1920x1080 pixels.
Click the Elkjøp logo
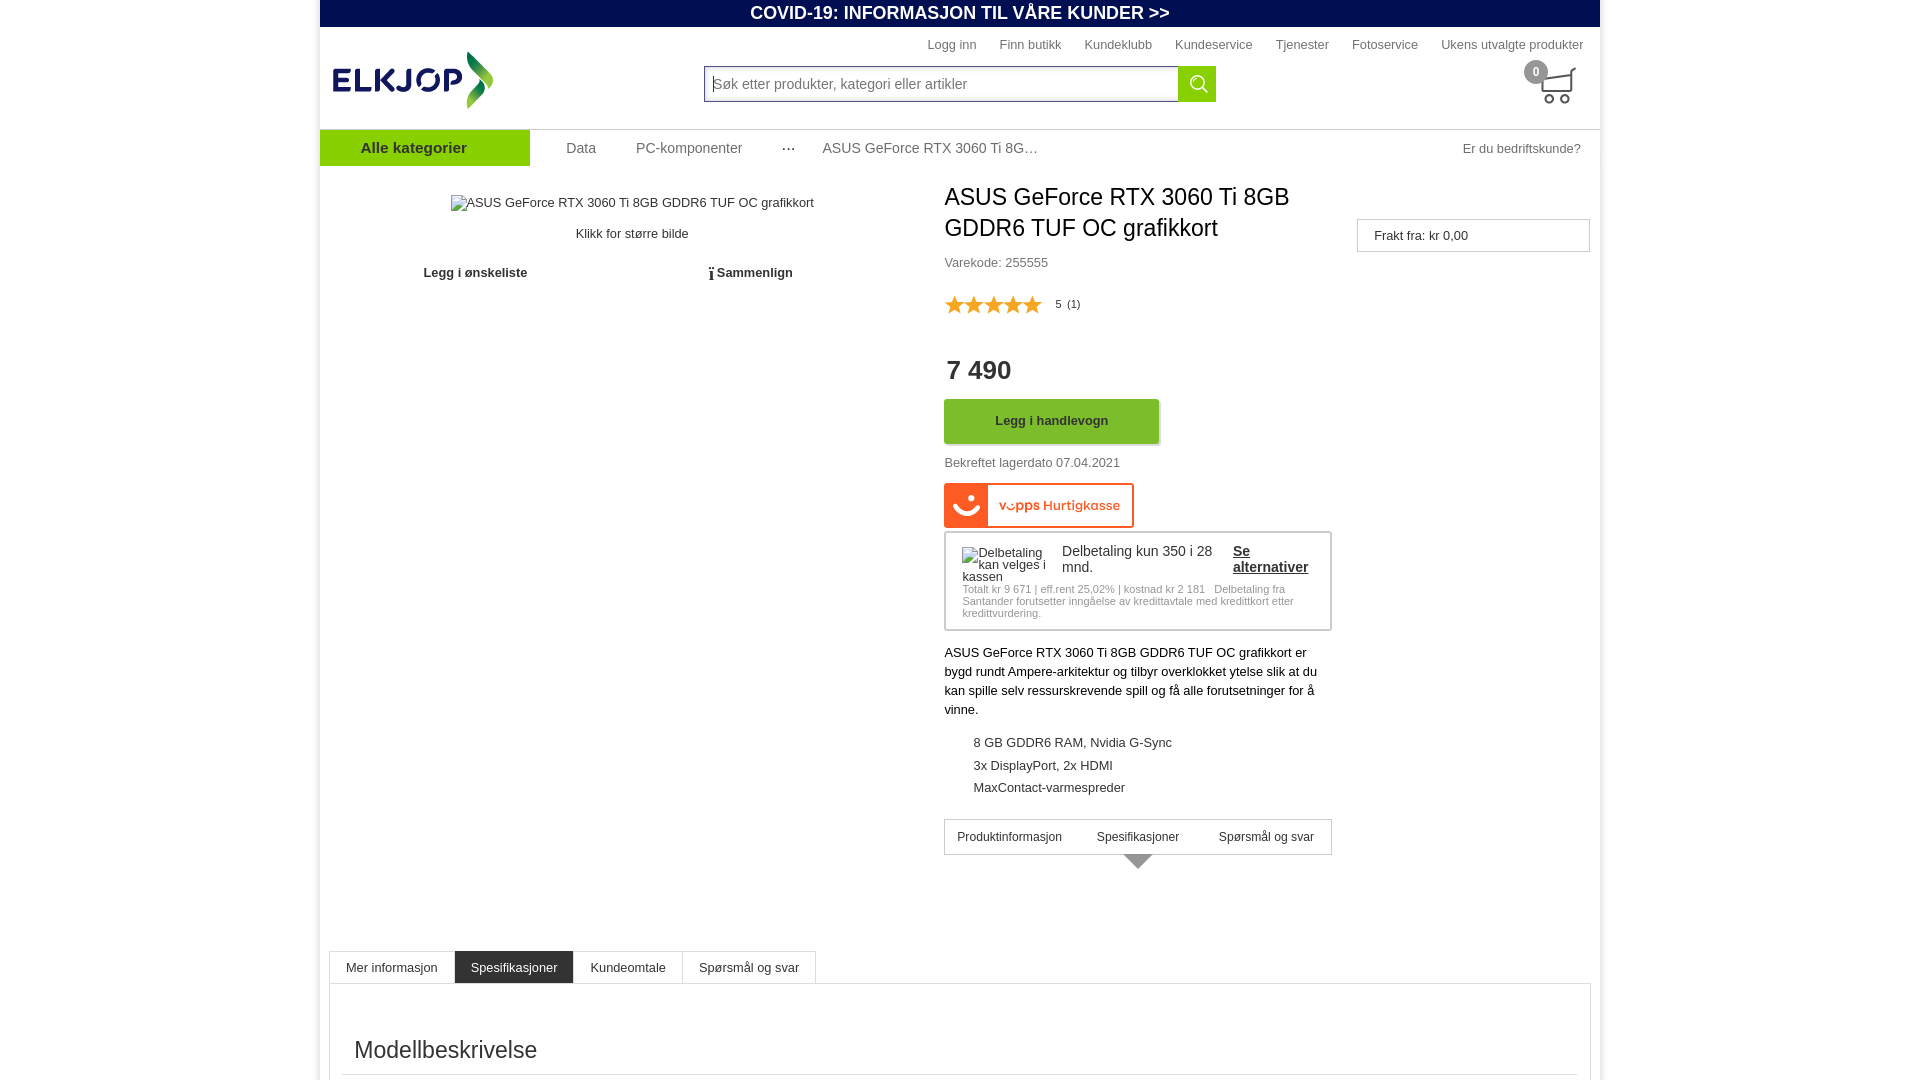[413, 80]
